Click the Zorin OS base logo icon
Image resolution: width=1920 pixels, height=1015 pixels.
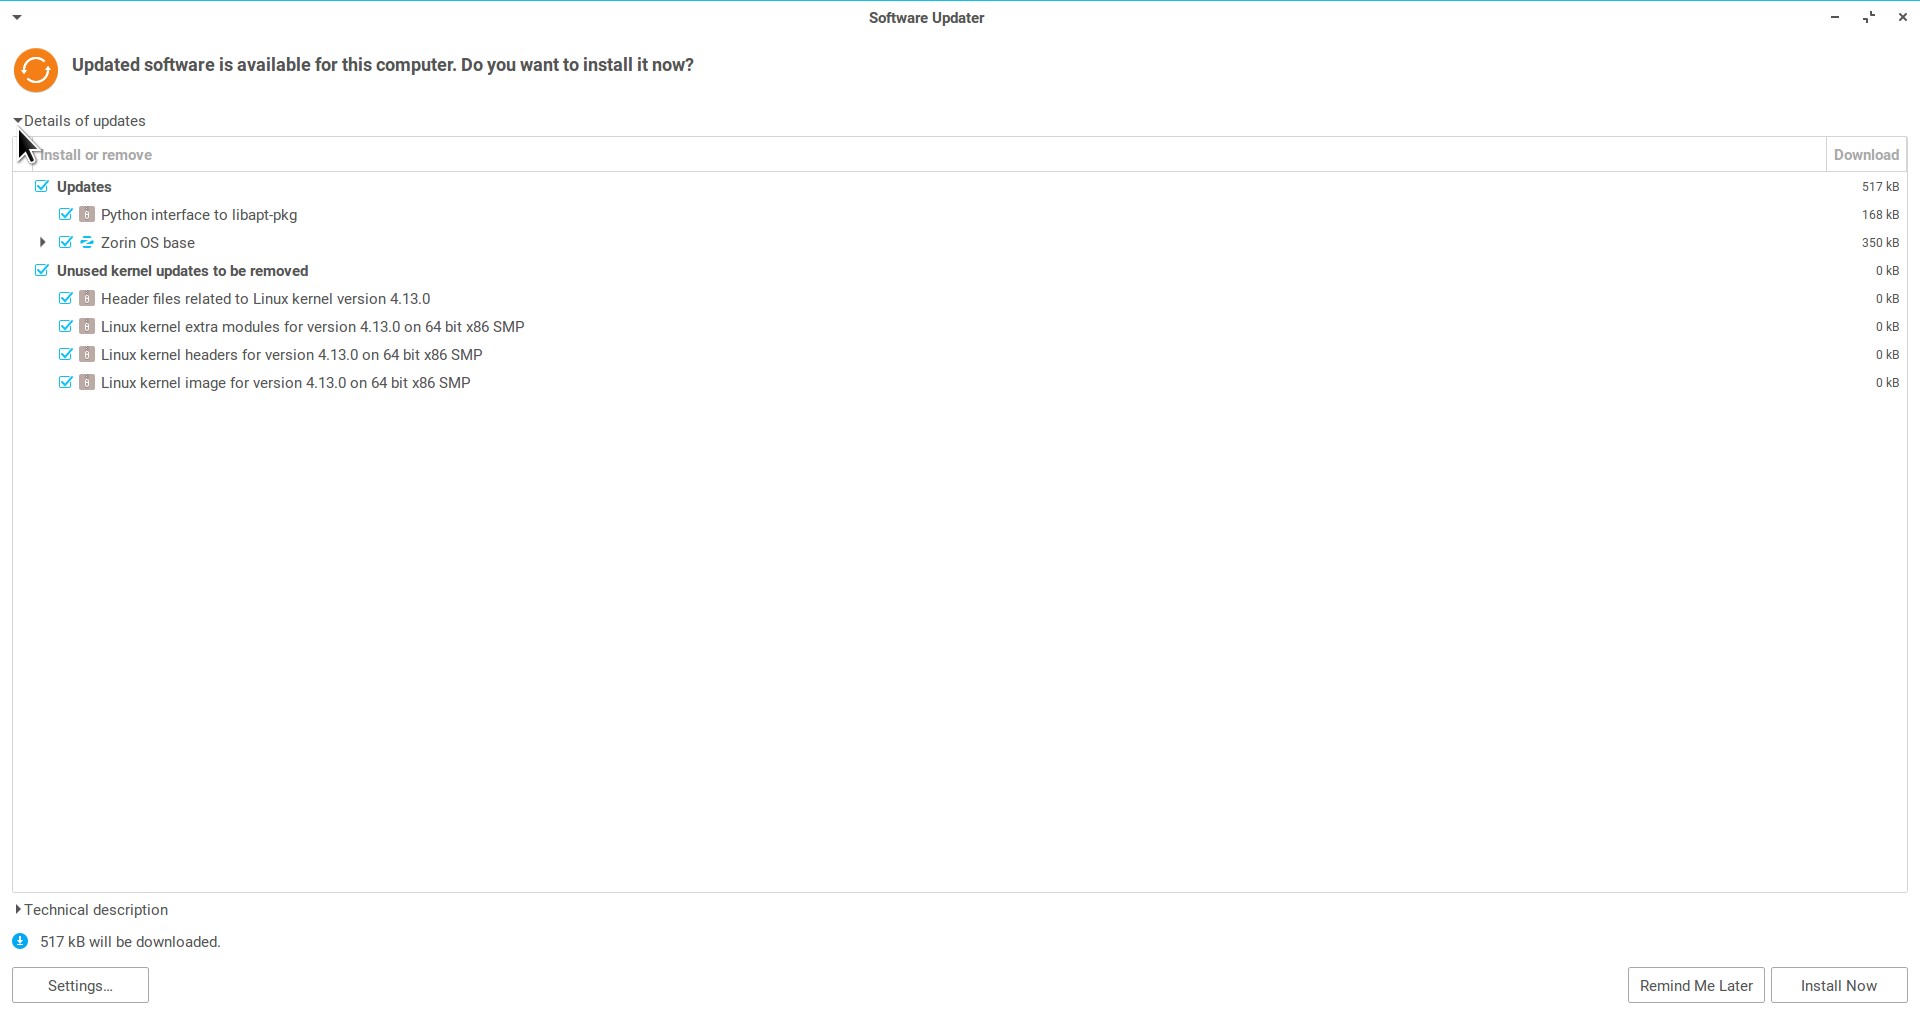coord(87,243)
